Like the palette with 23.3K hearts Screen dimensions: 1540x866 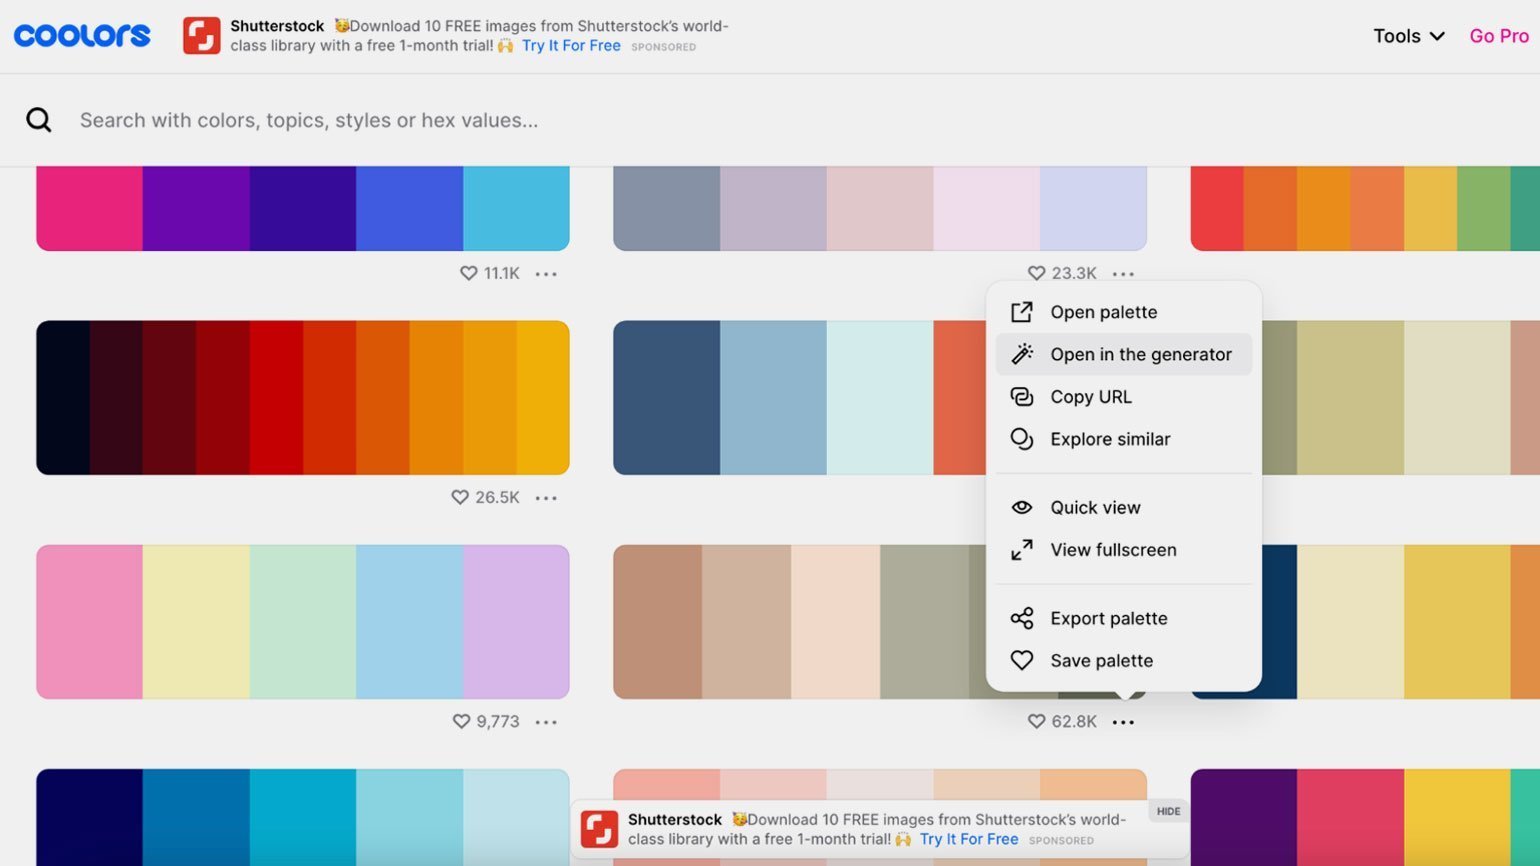1036,273
